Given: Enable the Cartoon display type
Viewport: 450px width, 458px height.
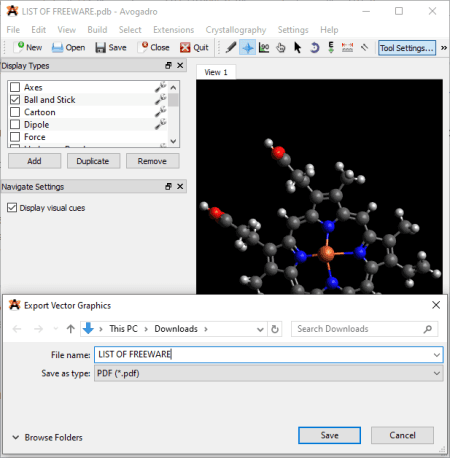Looking at the screenshot, I should [x=15, y=112].
